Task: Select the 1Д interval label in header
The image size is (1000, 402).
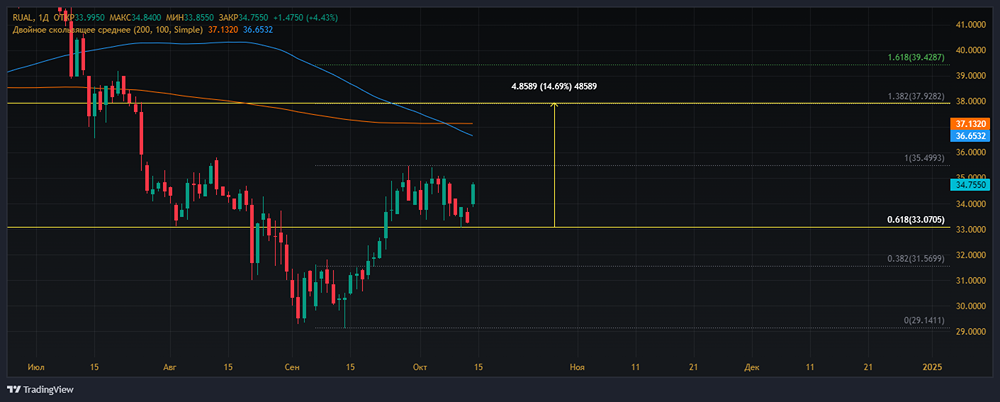Action: 43,18
